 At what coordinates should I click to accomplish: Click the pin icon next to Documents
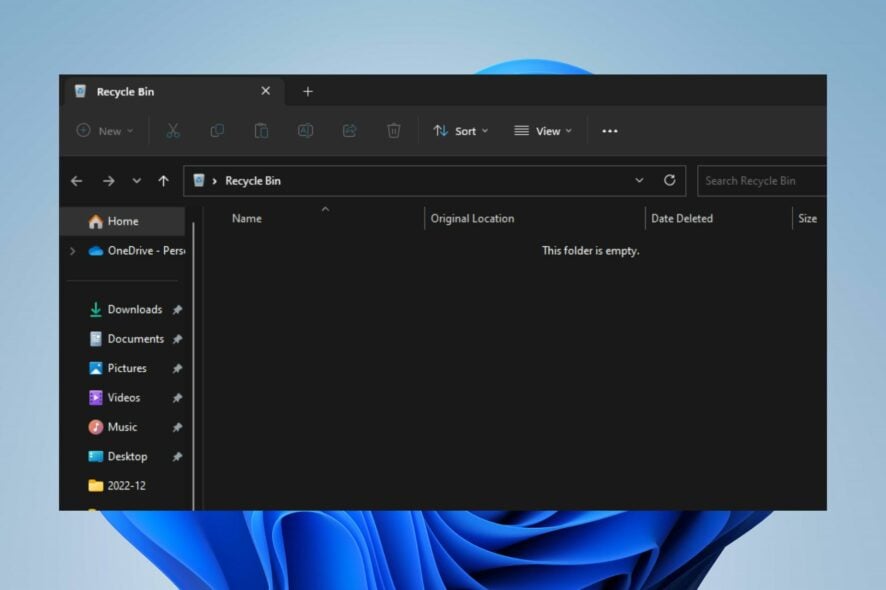pyautogui.click(x=177, y=339)
